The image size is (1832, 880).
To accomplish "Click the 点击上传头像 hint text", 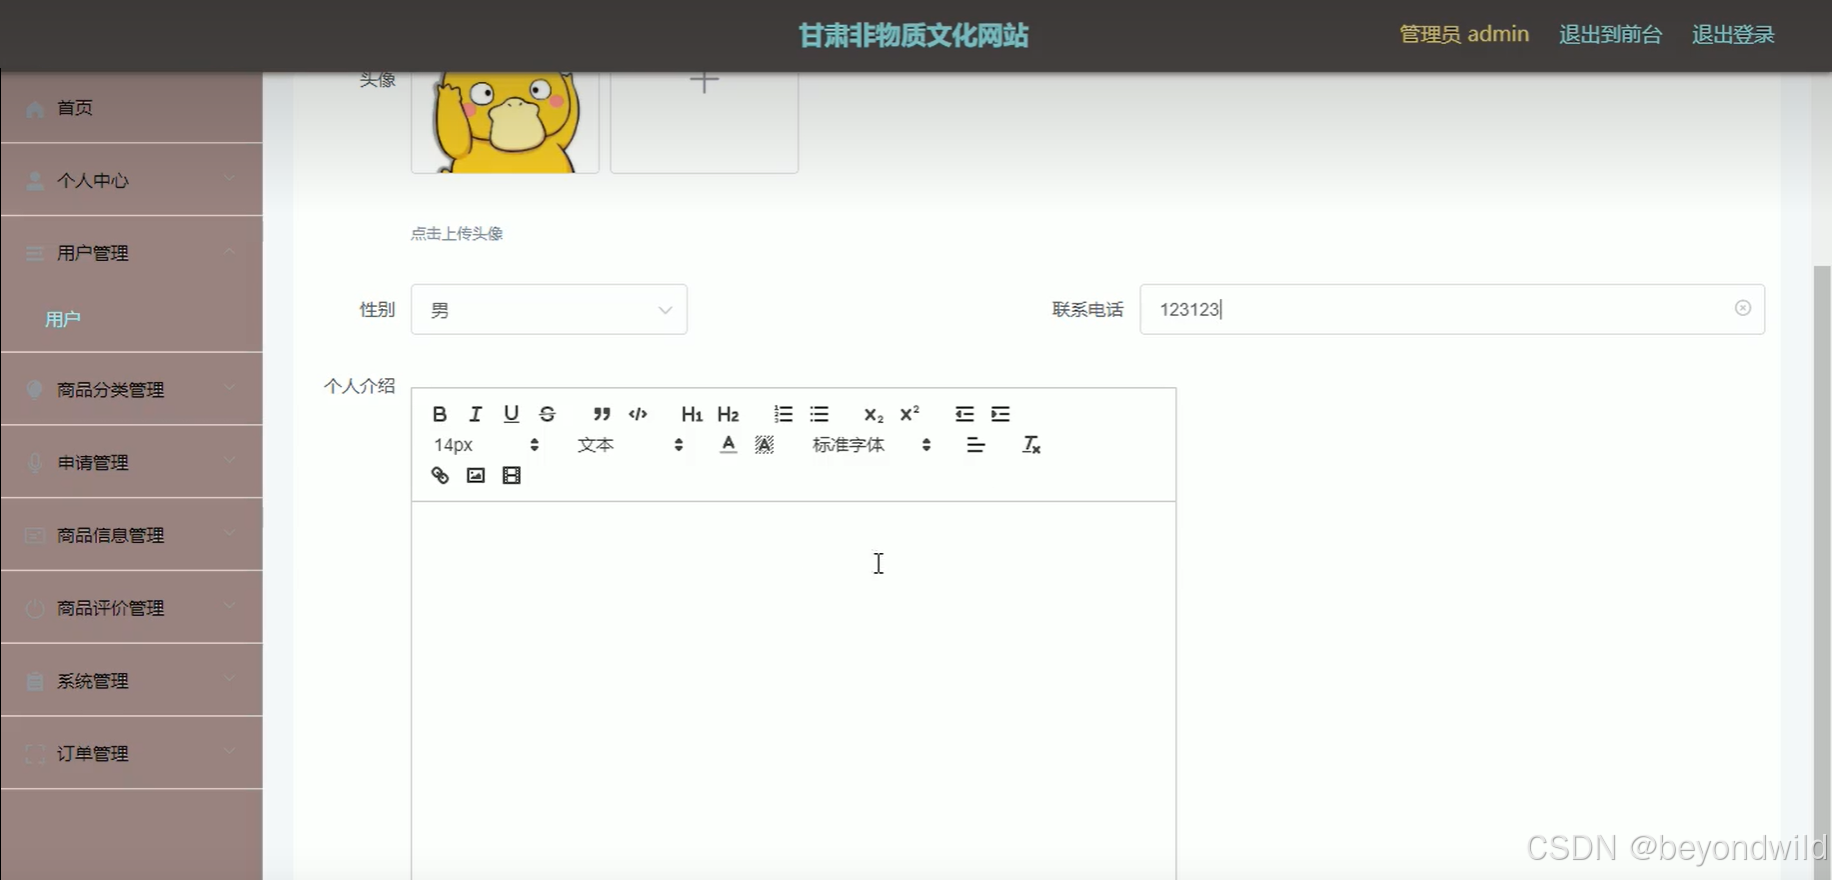I will tap(457, 233).
